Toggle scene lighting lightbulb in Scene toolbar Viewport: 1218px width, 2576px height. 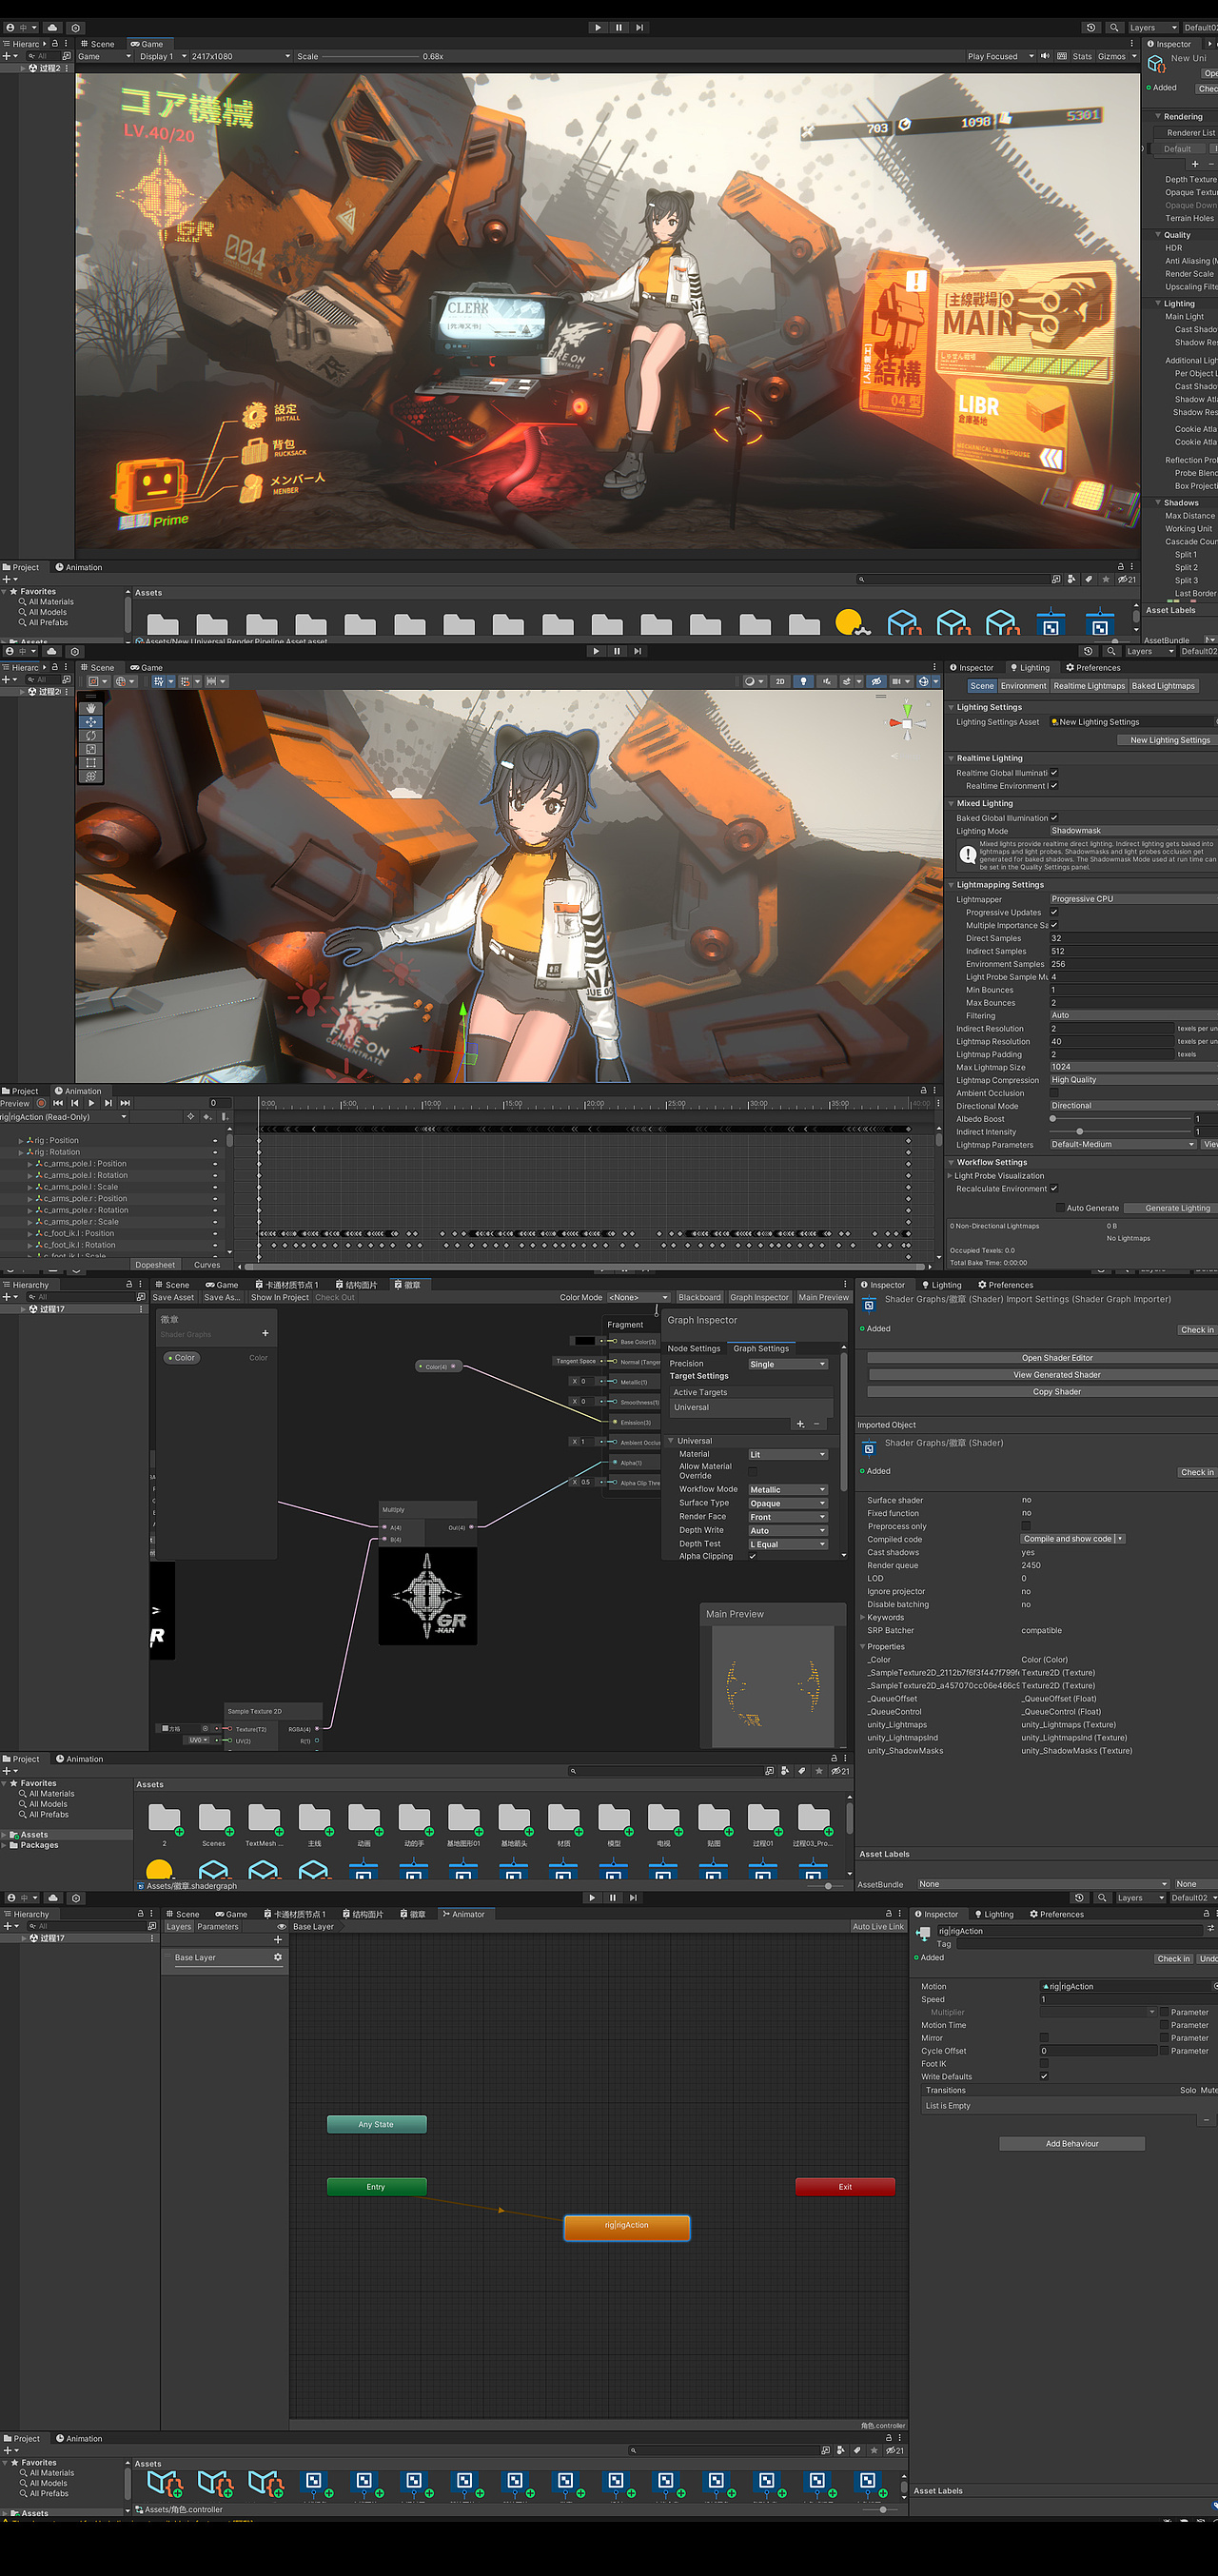click(803, 681)
